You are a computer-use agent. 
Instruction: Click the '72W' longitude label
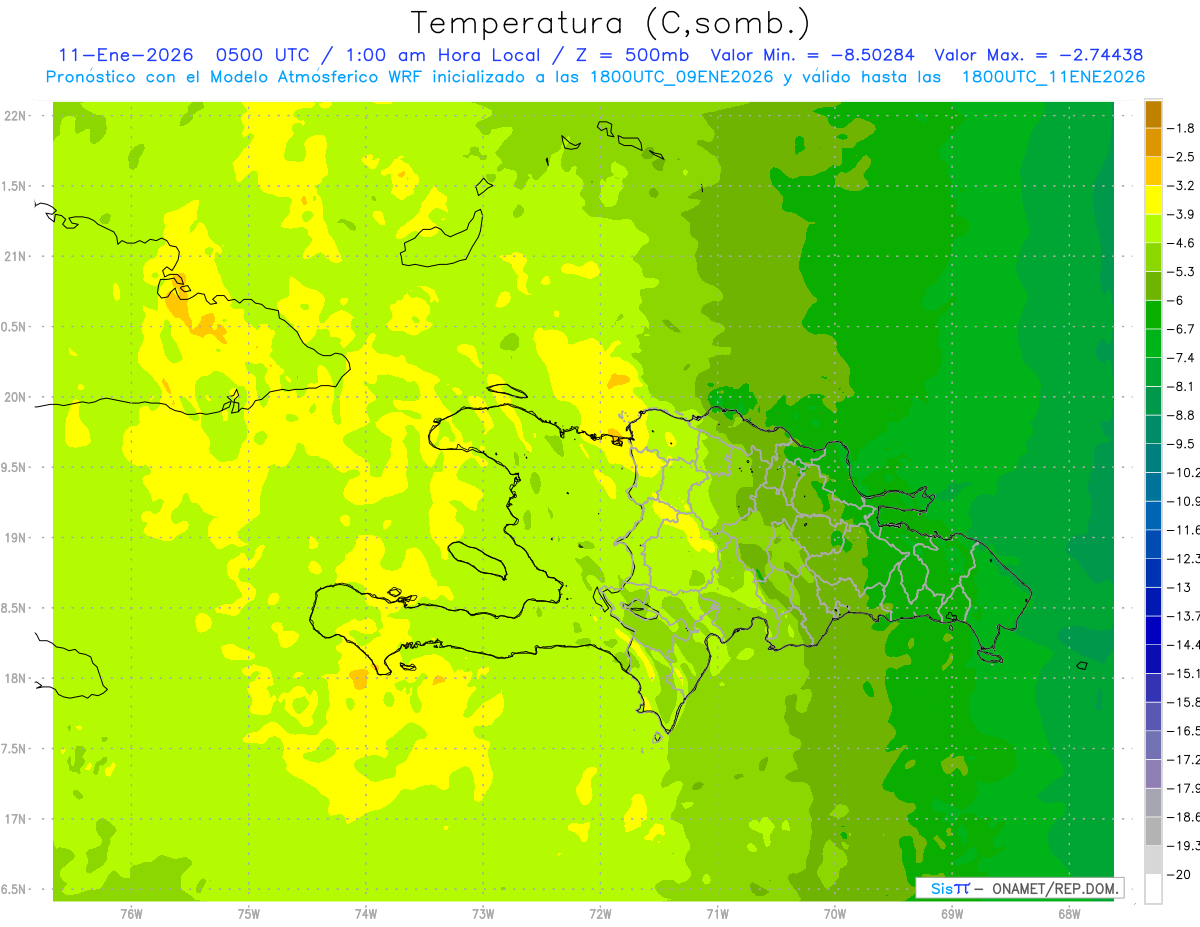click(x=600, y=914)
